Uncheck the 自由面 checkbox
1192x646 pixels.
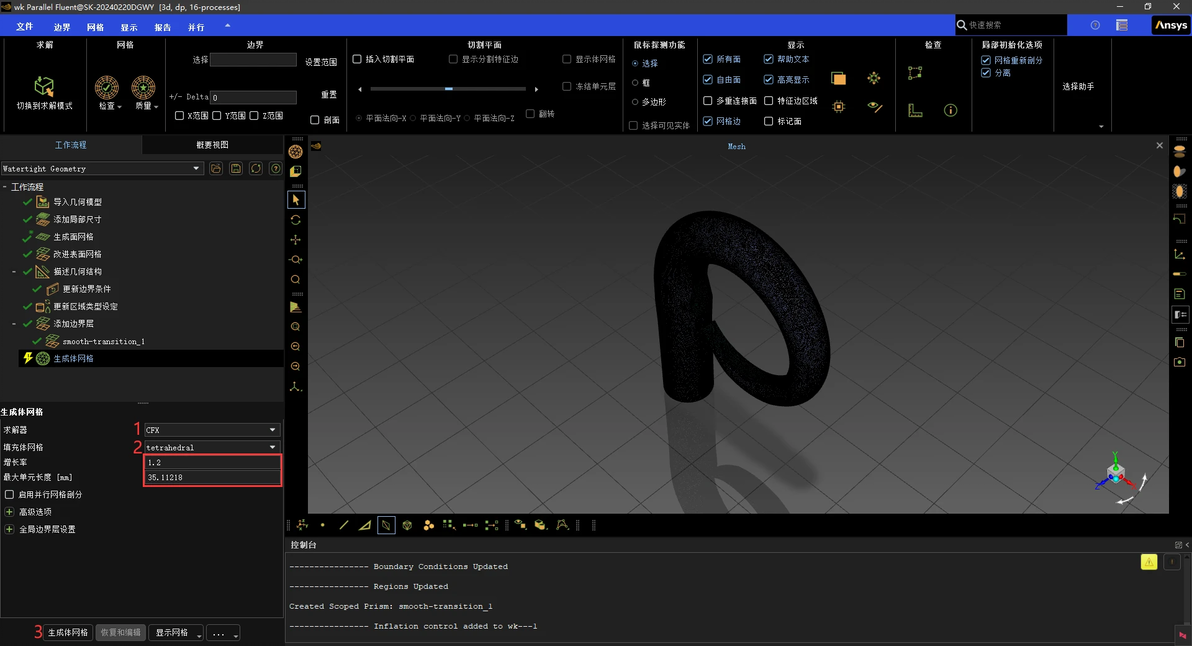click(x=708, y=80)
